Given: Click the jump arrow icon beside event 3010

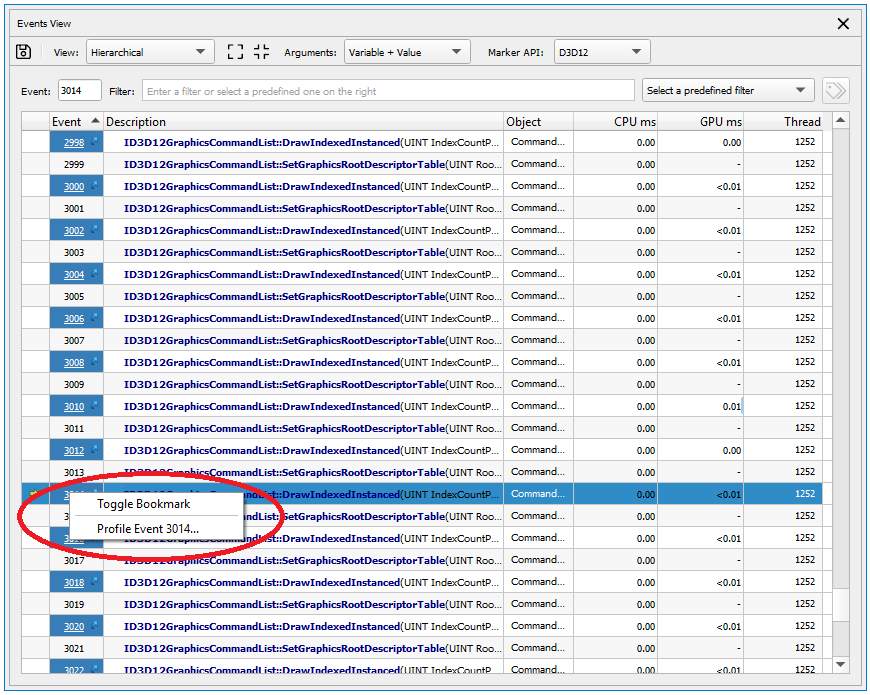Looking at the screenshot, I should 94,407.
